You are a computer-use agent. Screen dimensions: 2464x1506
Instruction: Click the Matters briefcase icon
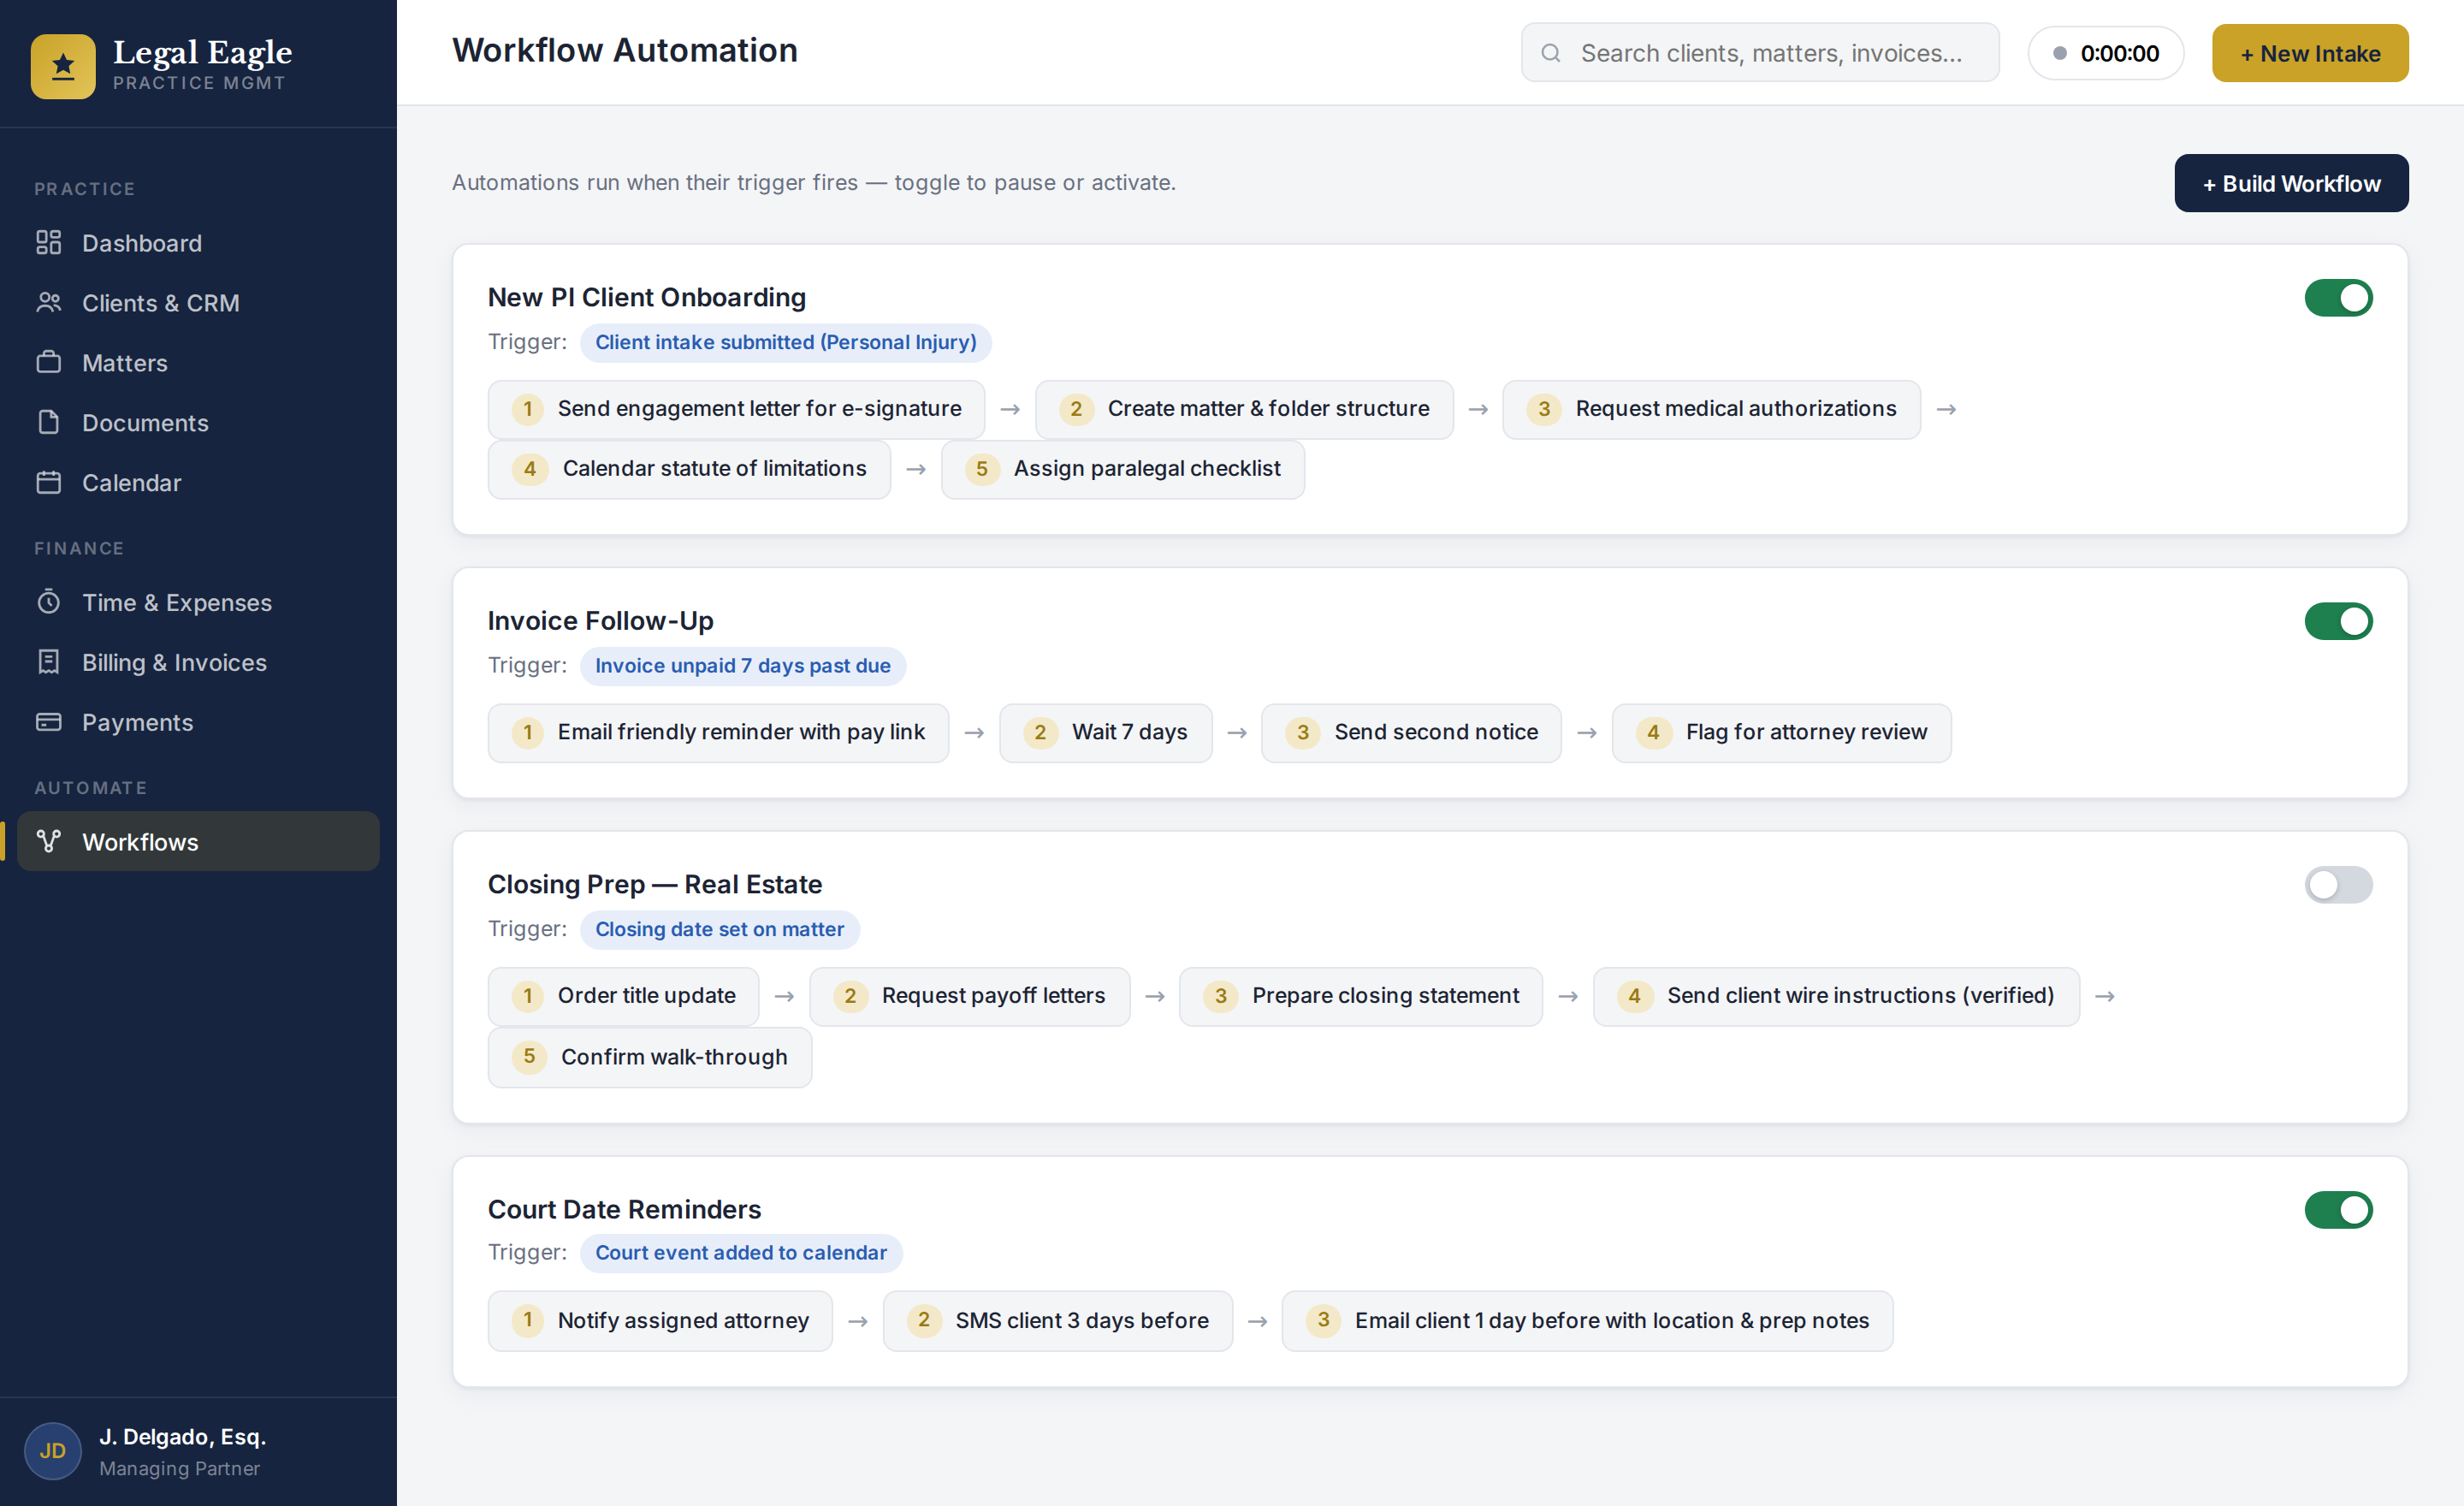pos(48,363)
